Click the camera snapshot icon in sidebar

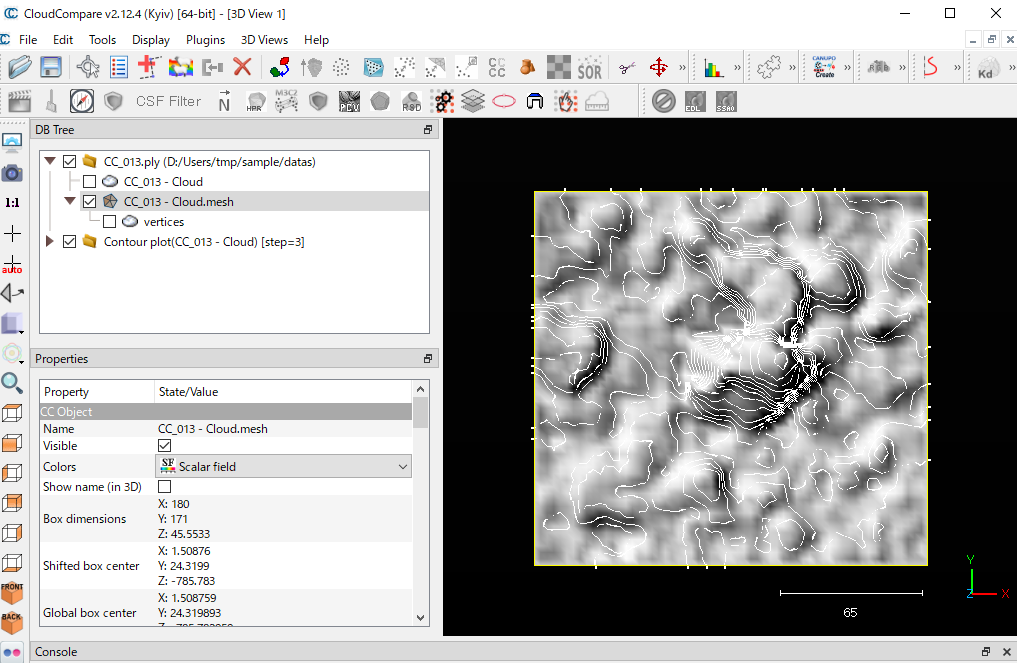tap(12, 173)
